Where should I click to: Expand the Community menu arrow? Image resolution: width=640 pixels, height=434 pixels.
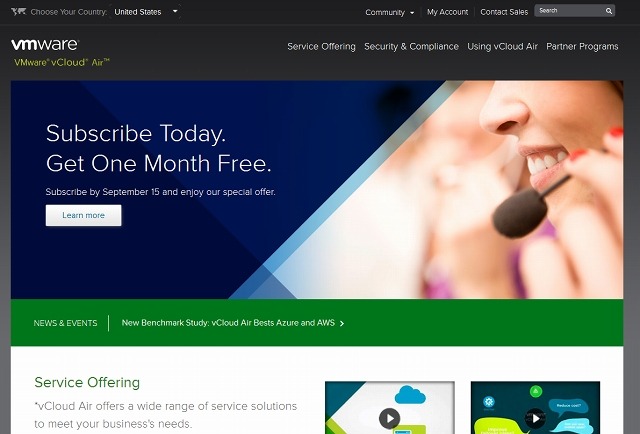(x=412, y=13)
